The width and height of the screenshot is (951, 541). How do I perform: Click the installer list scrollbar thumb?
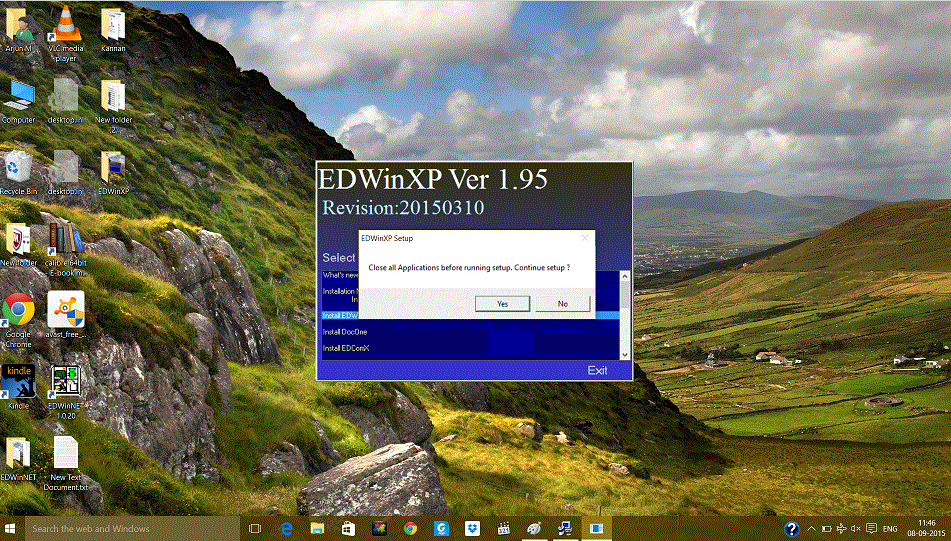pos(625,295)
